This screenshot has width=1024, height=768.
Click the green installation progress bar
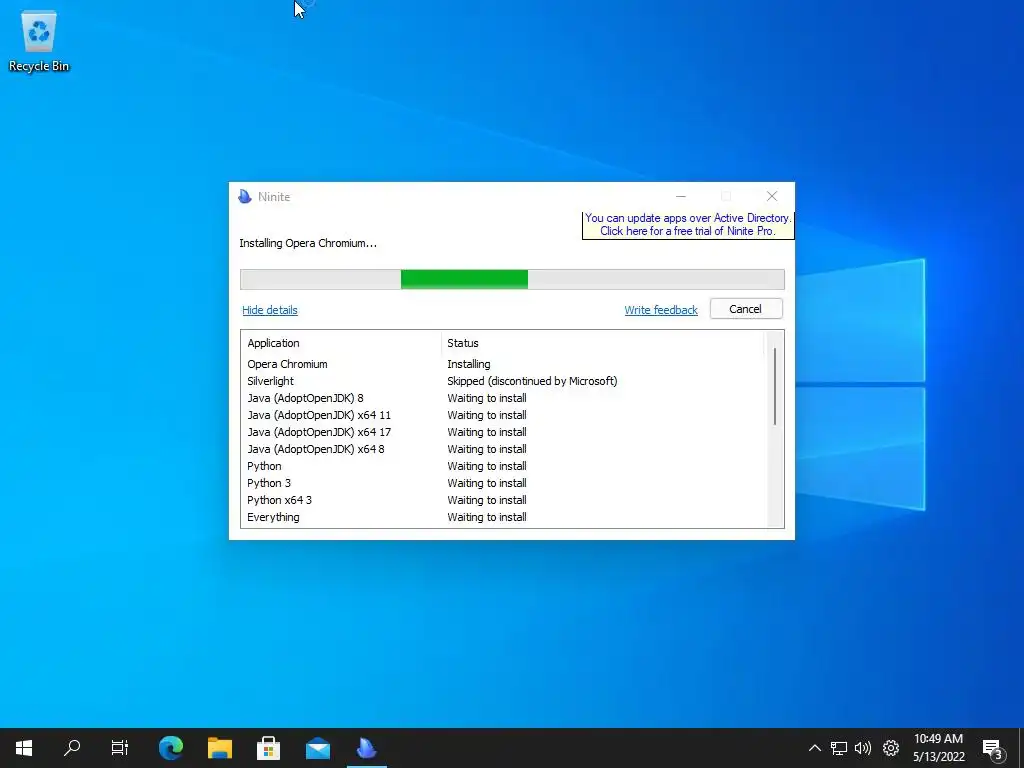[x=464, y=280]
